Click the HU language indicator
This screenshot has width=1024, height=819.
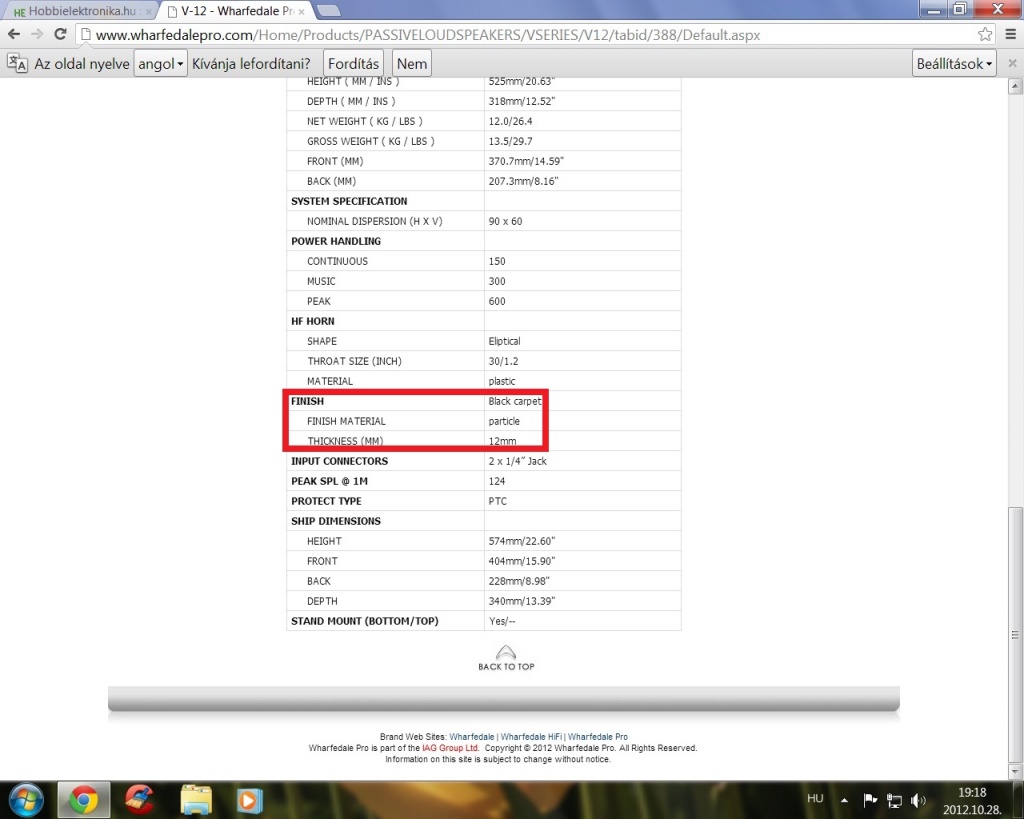point(815,798)
